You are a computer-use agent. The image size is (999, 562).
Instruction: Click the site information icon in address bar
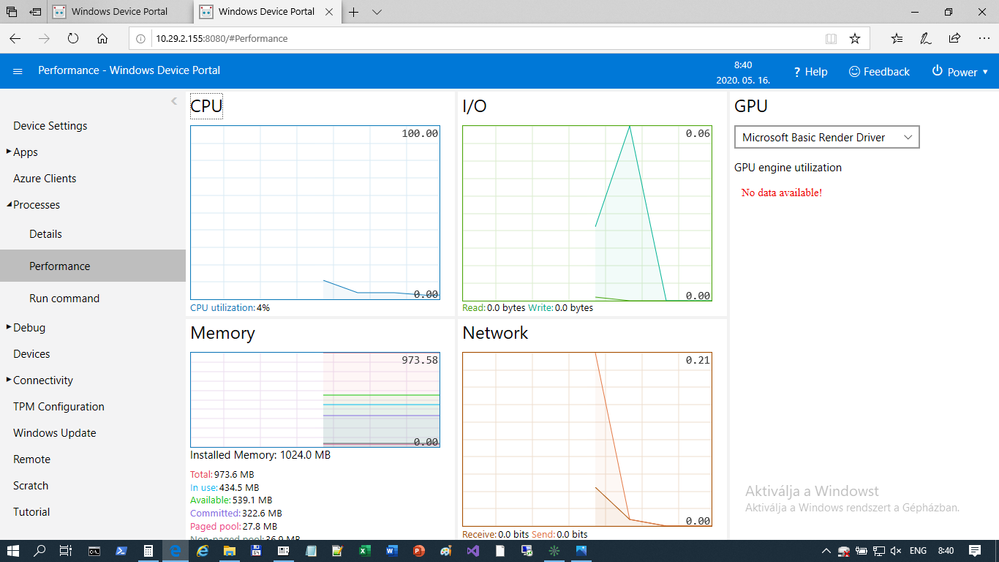tap(141, 39)
